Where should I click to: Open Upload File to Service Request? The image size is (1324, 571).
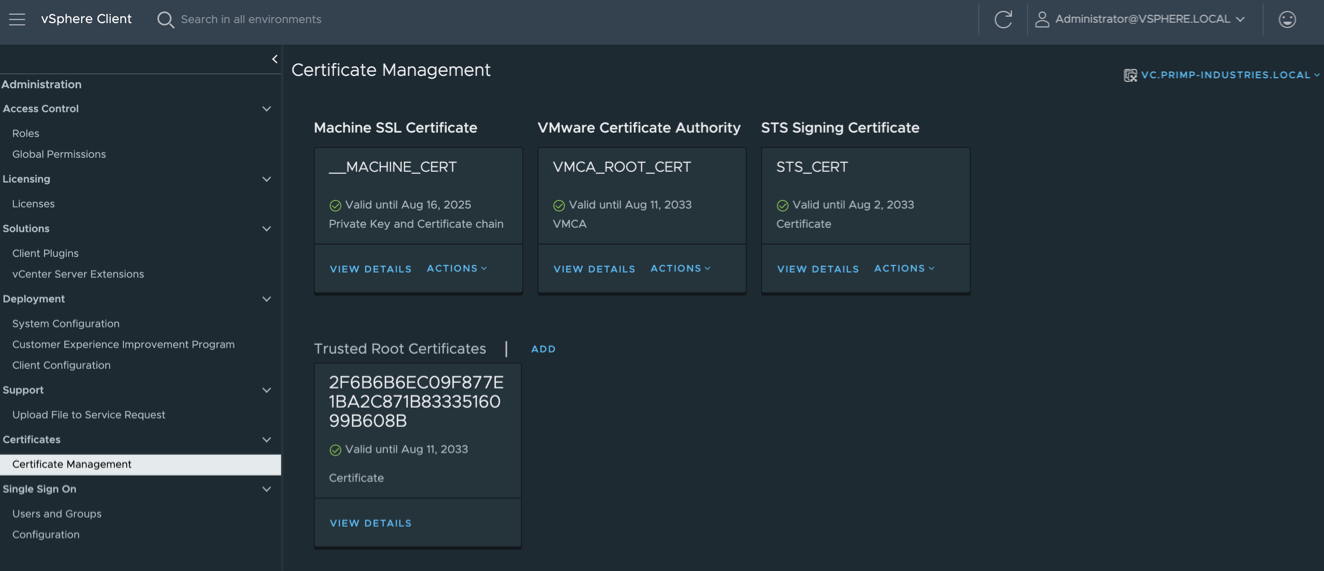[89, 415]
